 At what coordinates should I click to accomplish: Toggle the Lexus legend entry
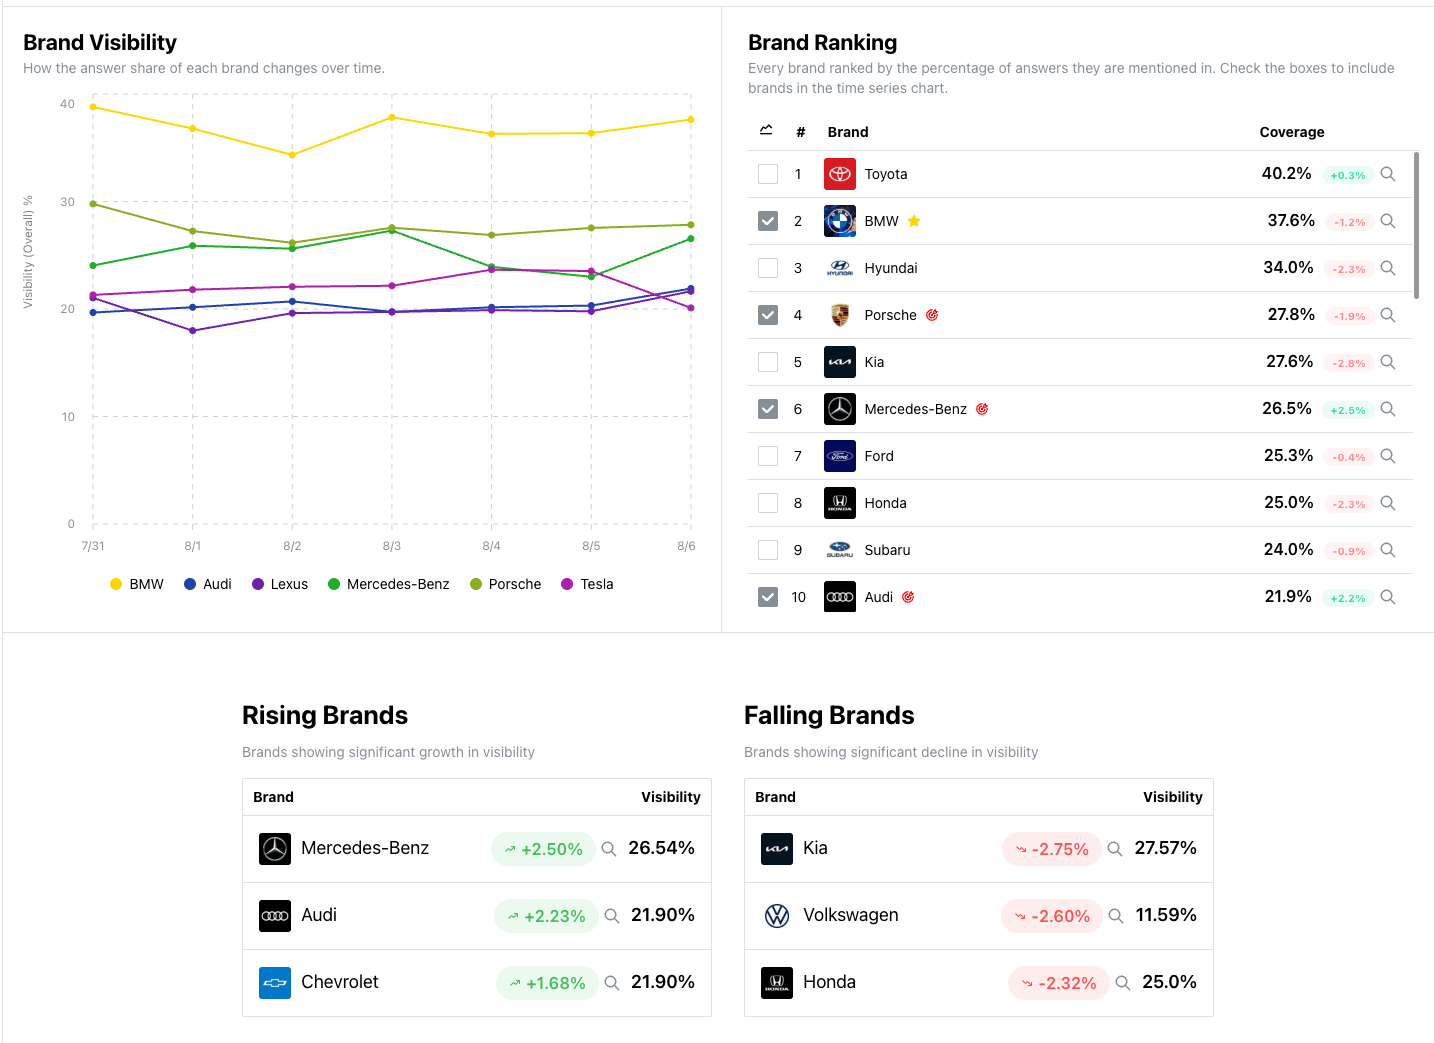tap(279, 584)
